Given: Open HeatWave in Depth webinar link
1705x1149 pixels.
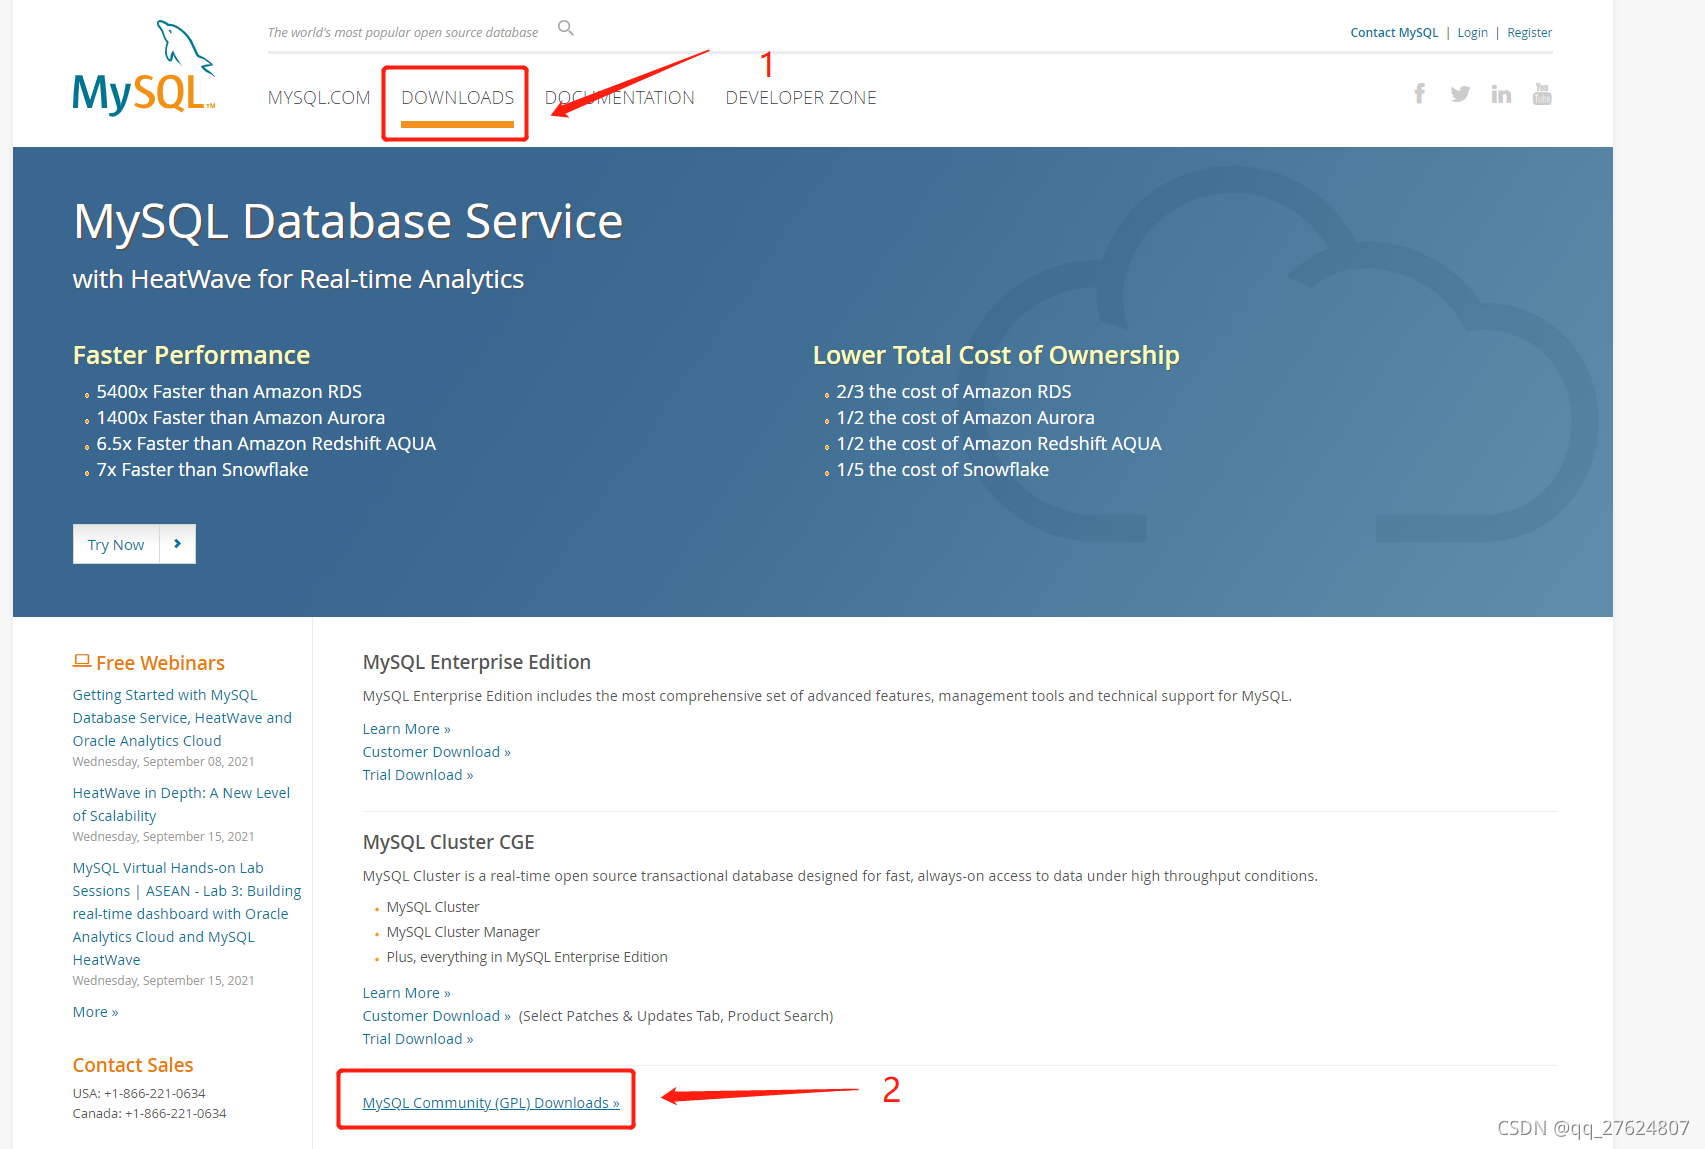Looking at the screenshot, I should [x=181, y=804].
